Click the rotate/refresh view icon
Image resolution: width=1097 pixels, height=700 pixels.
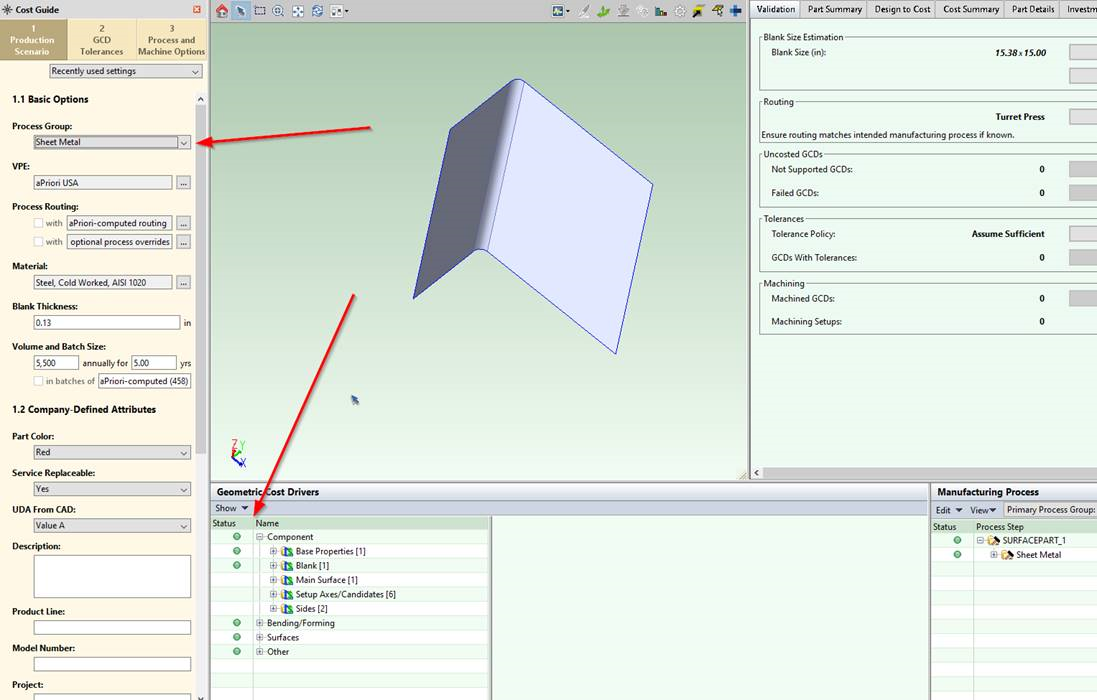[317, 11]
